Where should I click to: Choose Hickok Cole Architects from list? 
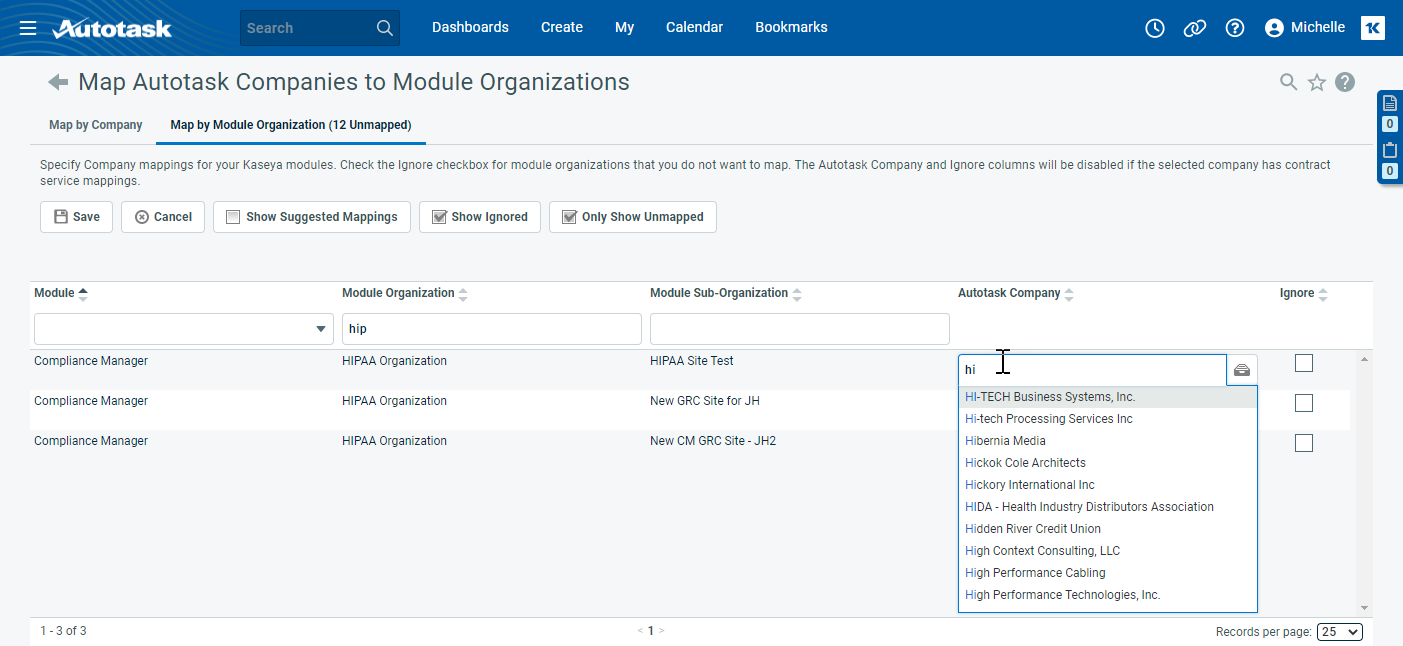[1108, 463]
